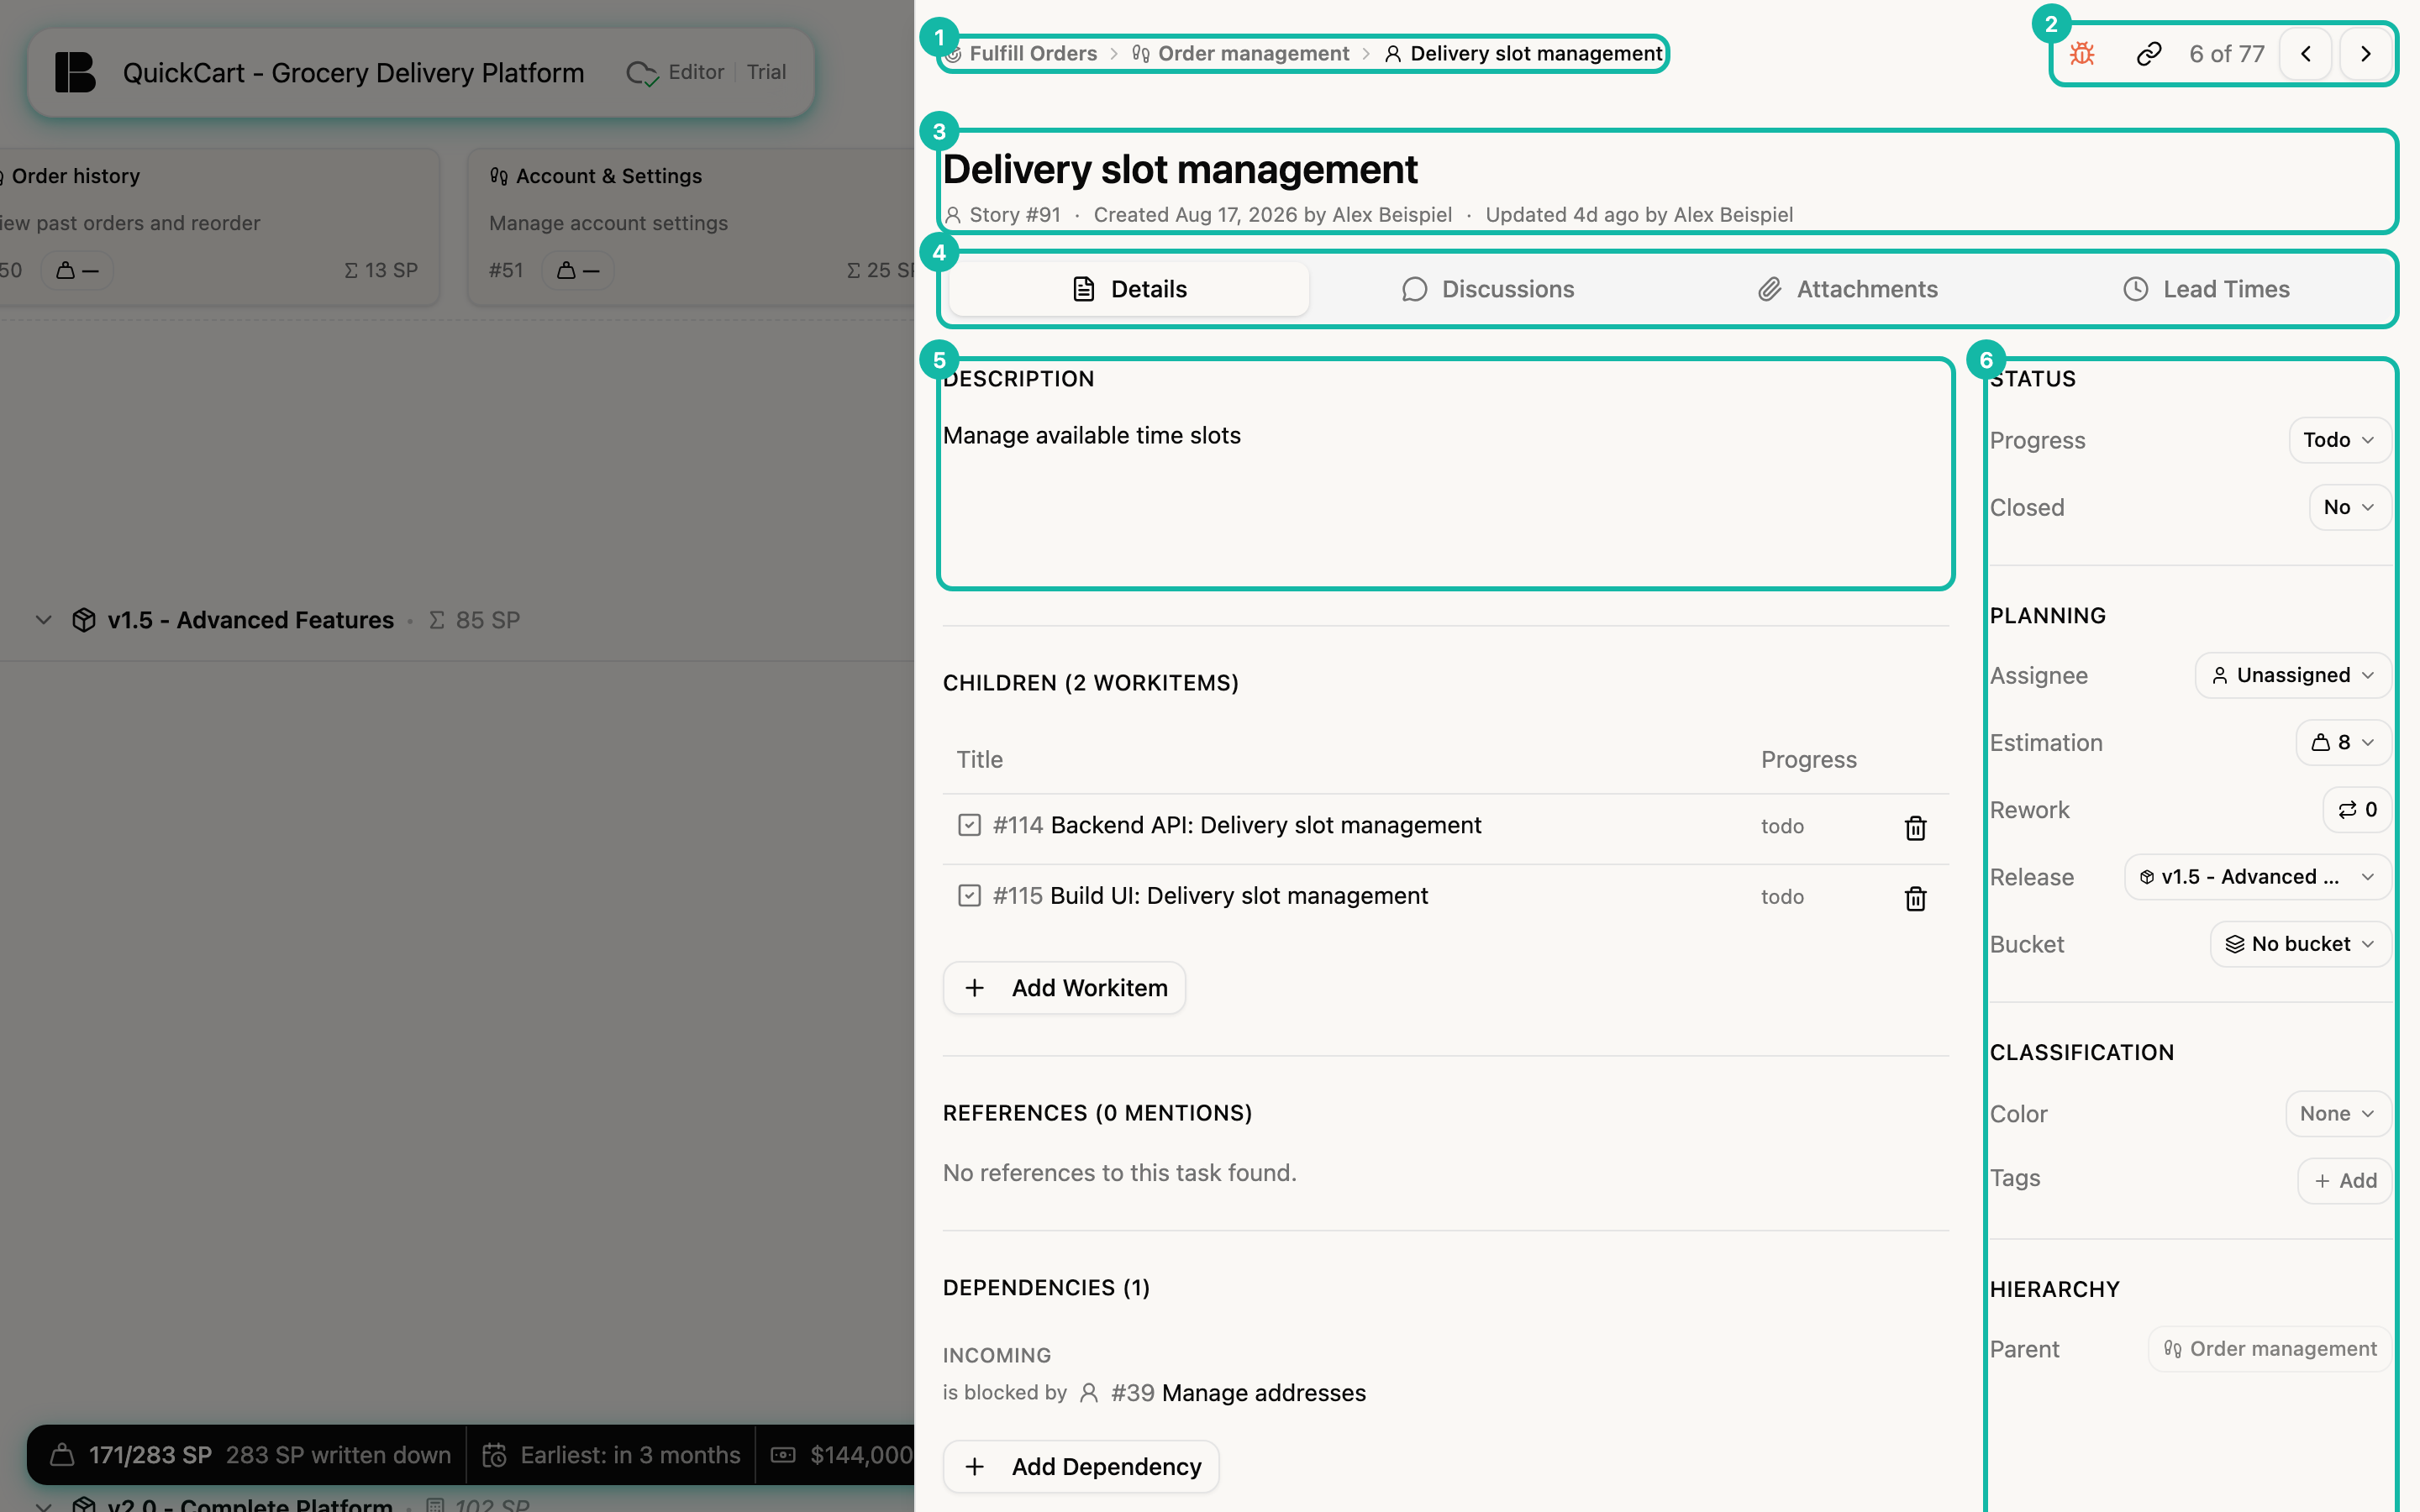Switch to the Lead Times tab
Screen dimensions: 2420x1512
[x=2206, y=289]
